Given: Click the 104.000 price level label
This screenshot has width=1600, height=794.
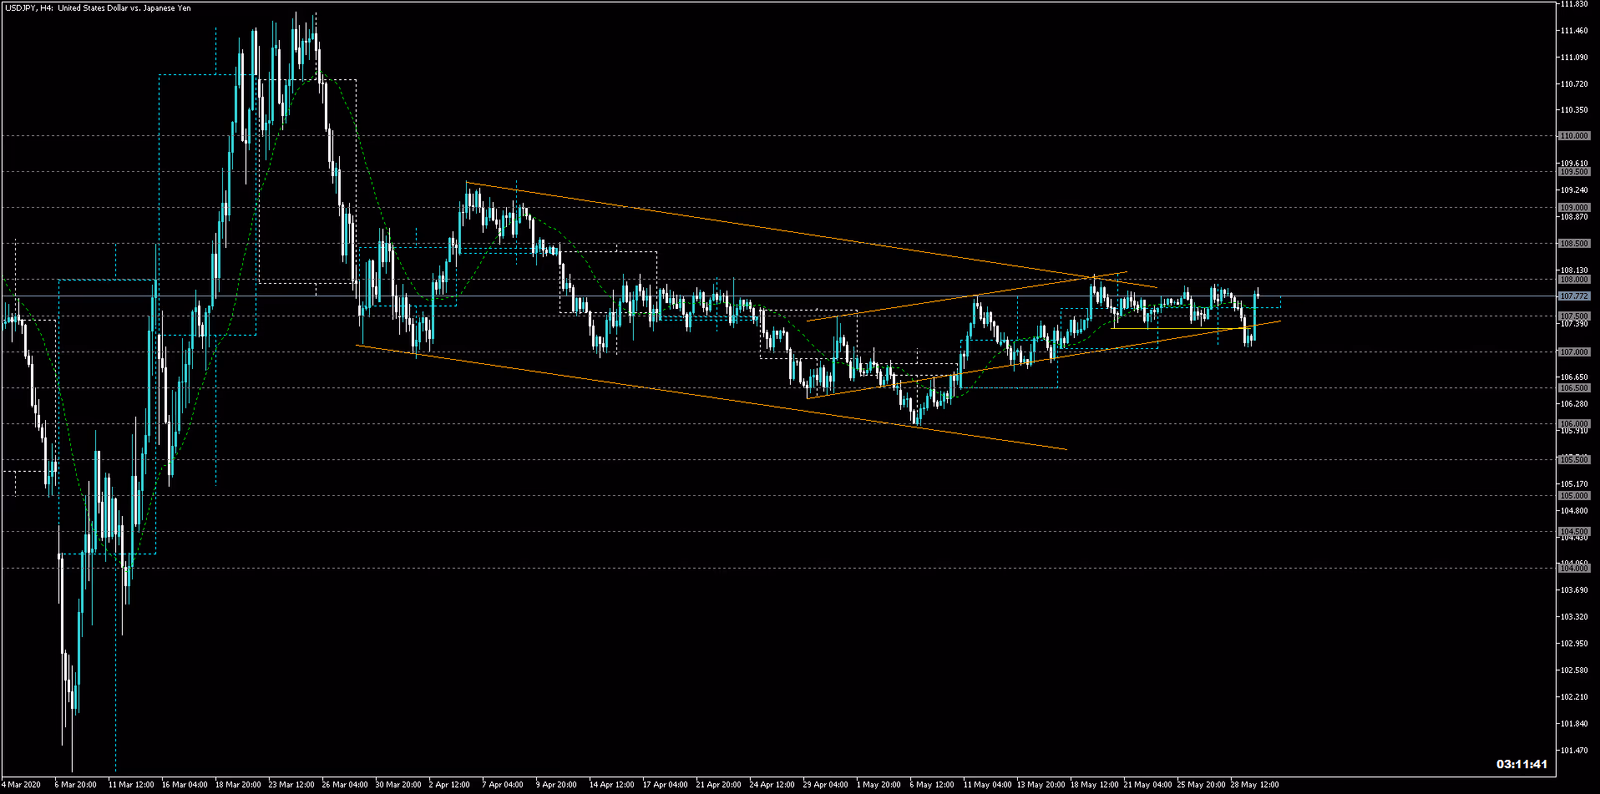Looking at the screenshot, I should 1574,568.
